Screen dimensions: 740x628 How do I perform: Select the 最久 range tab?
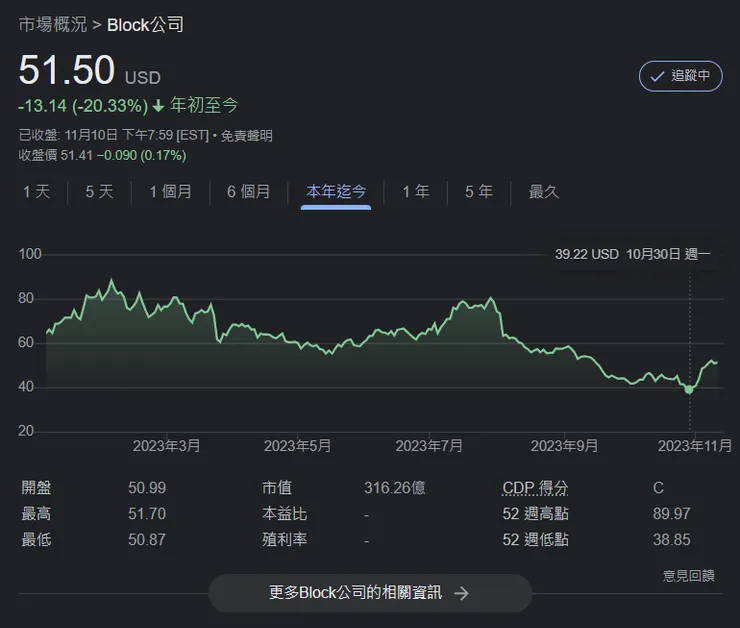point(544,192)
